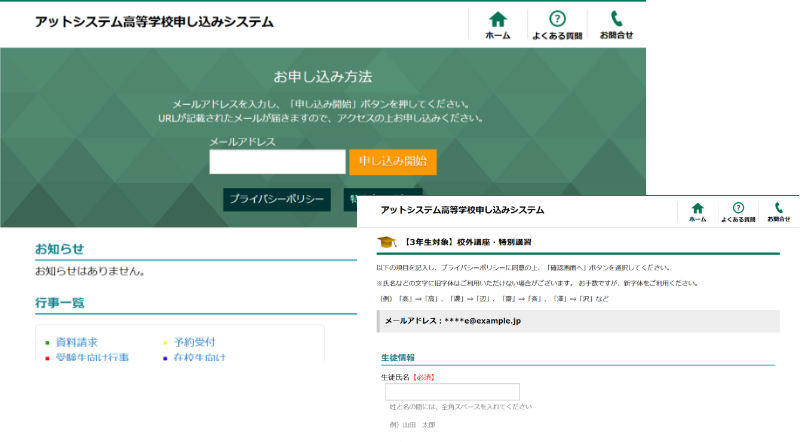Click the ホーム house icon in back window header

497,20
